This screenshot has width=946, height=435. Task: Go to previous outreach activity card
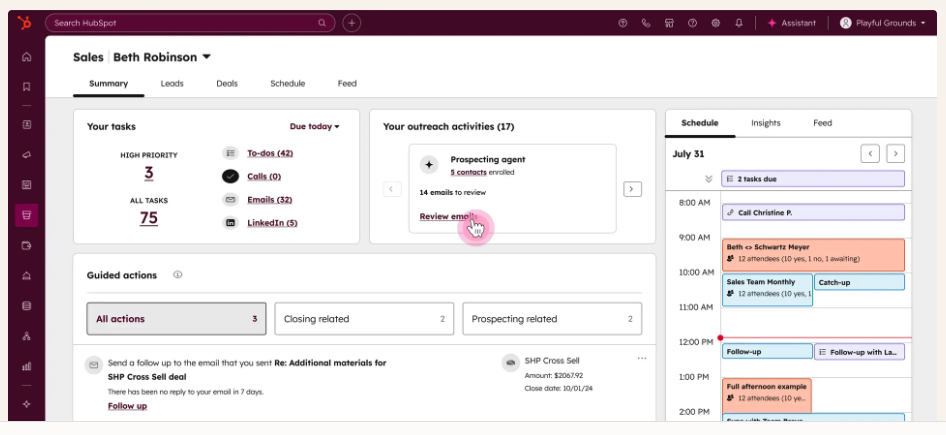(392, 189)
